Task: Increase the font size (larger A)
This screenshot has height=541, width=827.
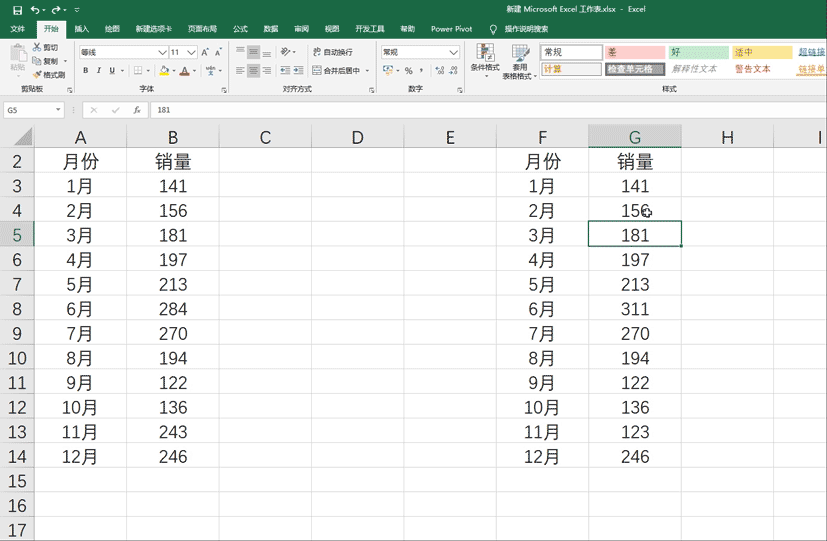Action: point(205,52)
